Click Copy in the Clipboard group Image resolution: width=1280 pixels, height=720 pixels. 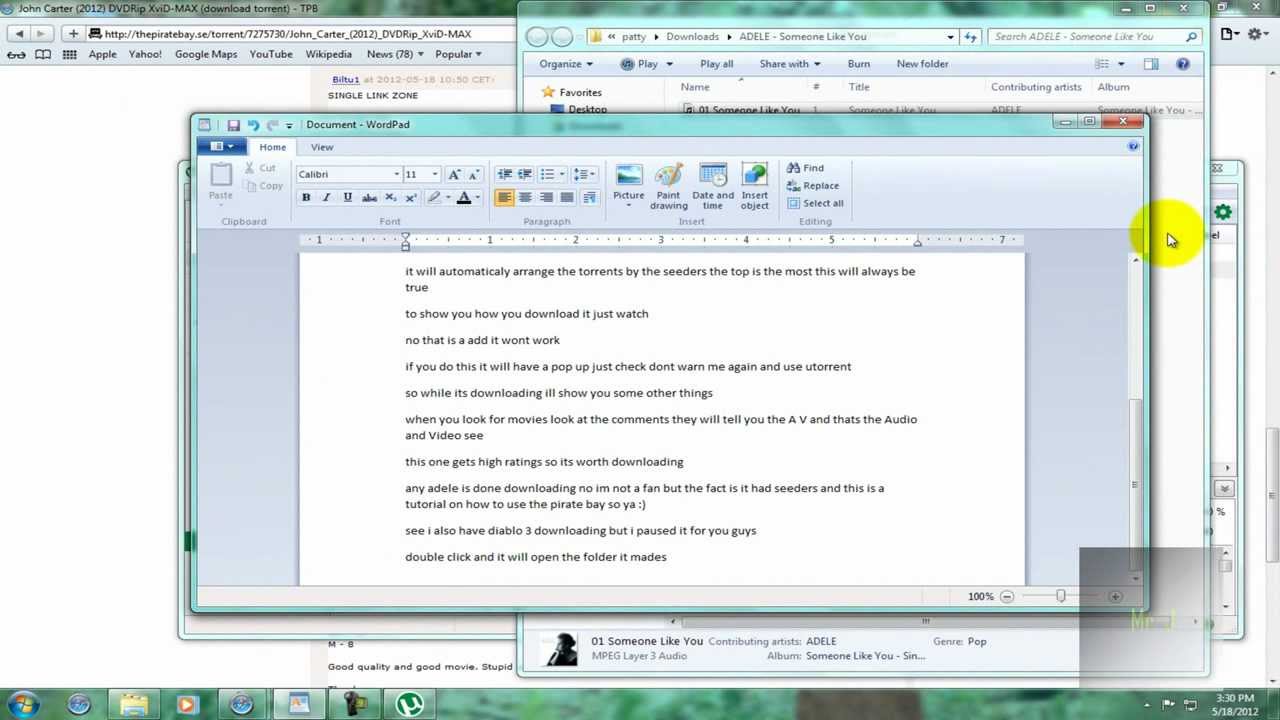tap(263, 186)
